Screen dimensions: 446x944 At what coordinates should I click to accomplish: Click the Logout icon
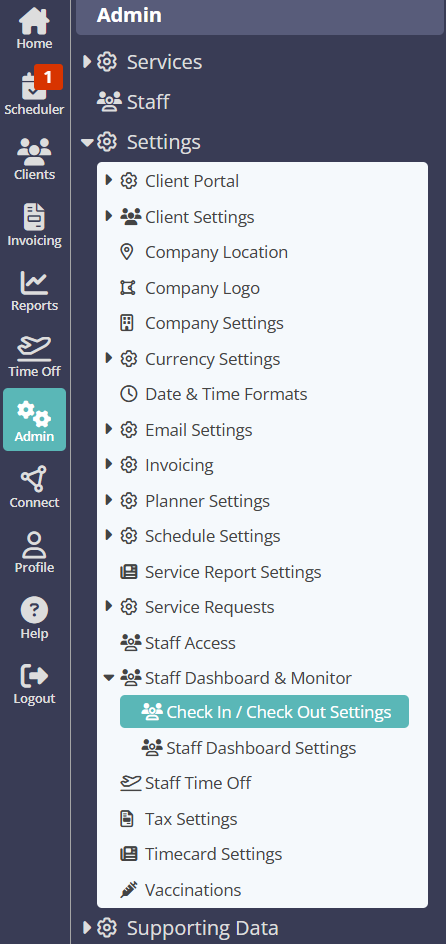(34, 675)
